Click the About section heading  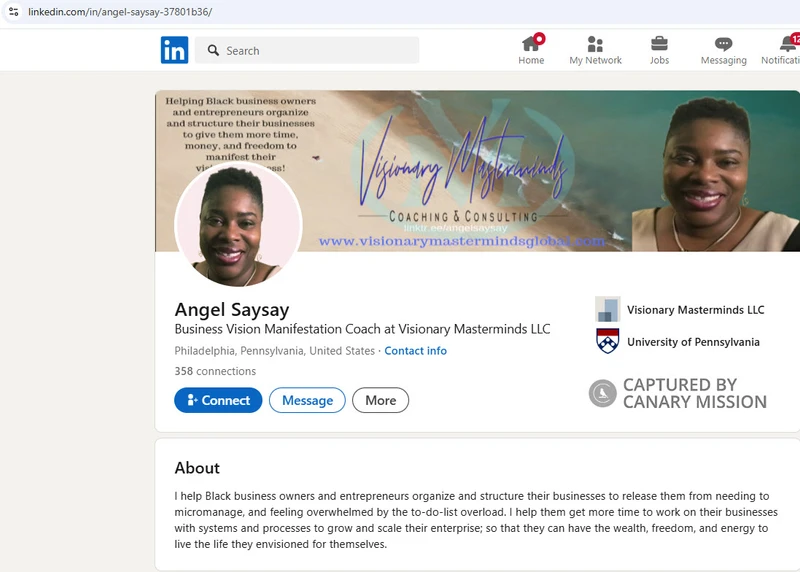(197, 468)
